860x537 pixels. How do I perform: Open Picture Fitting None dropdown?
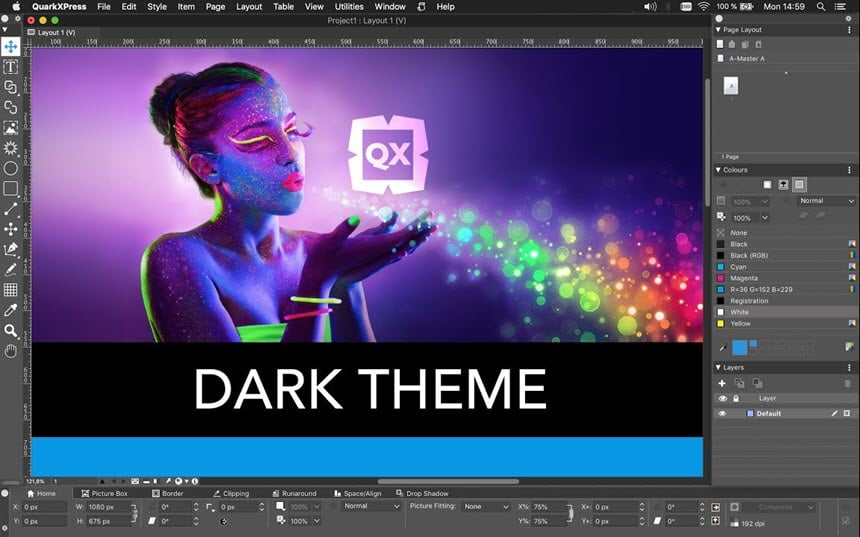(x=486, y=507)
